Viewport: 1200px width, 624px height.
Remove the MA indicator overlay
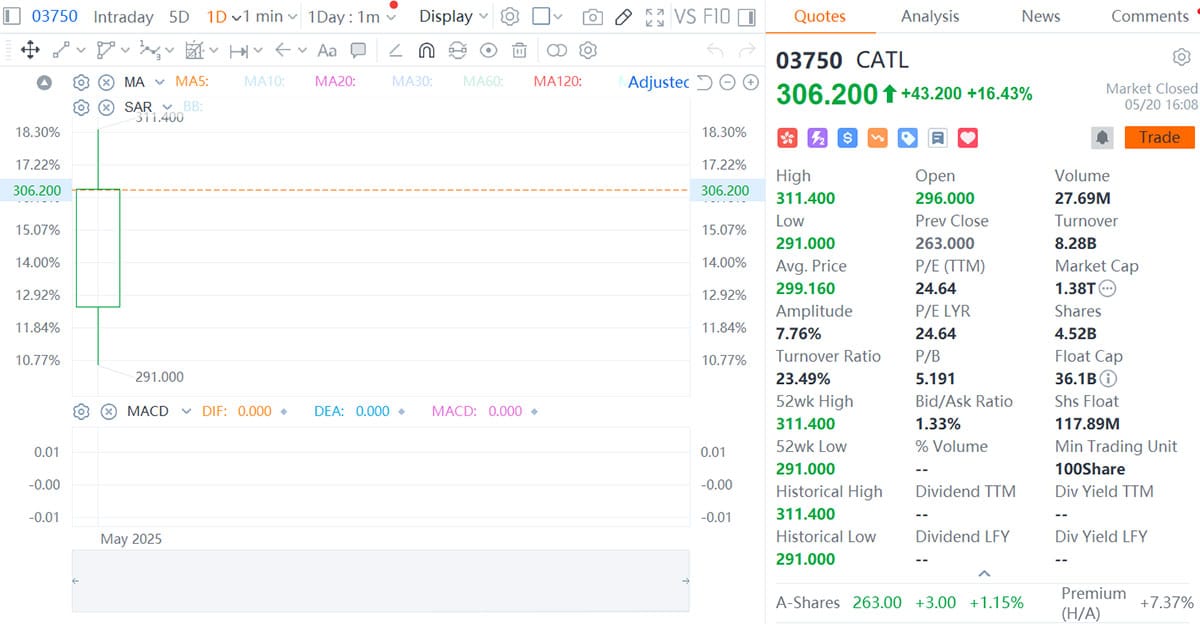[108, 82]
